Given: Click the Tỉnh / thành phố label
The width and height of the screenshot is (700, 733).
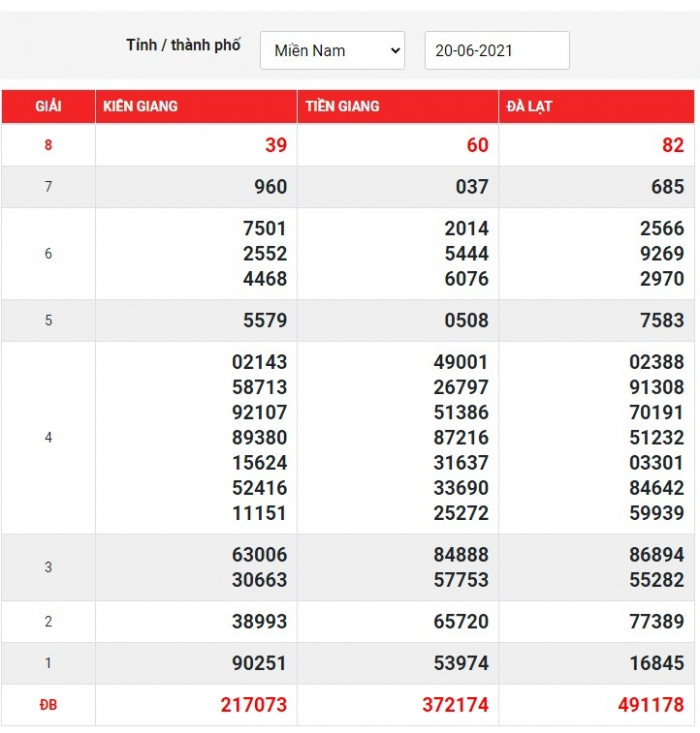Looking at the screenshot, I should pyautogui.click(x=184, y=45).
